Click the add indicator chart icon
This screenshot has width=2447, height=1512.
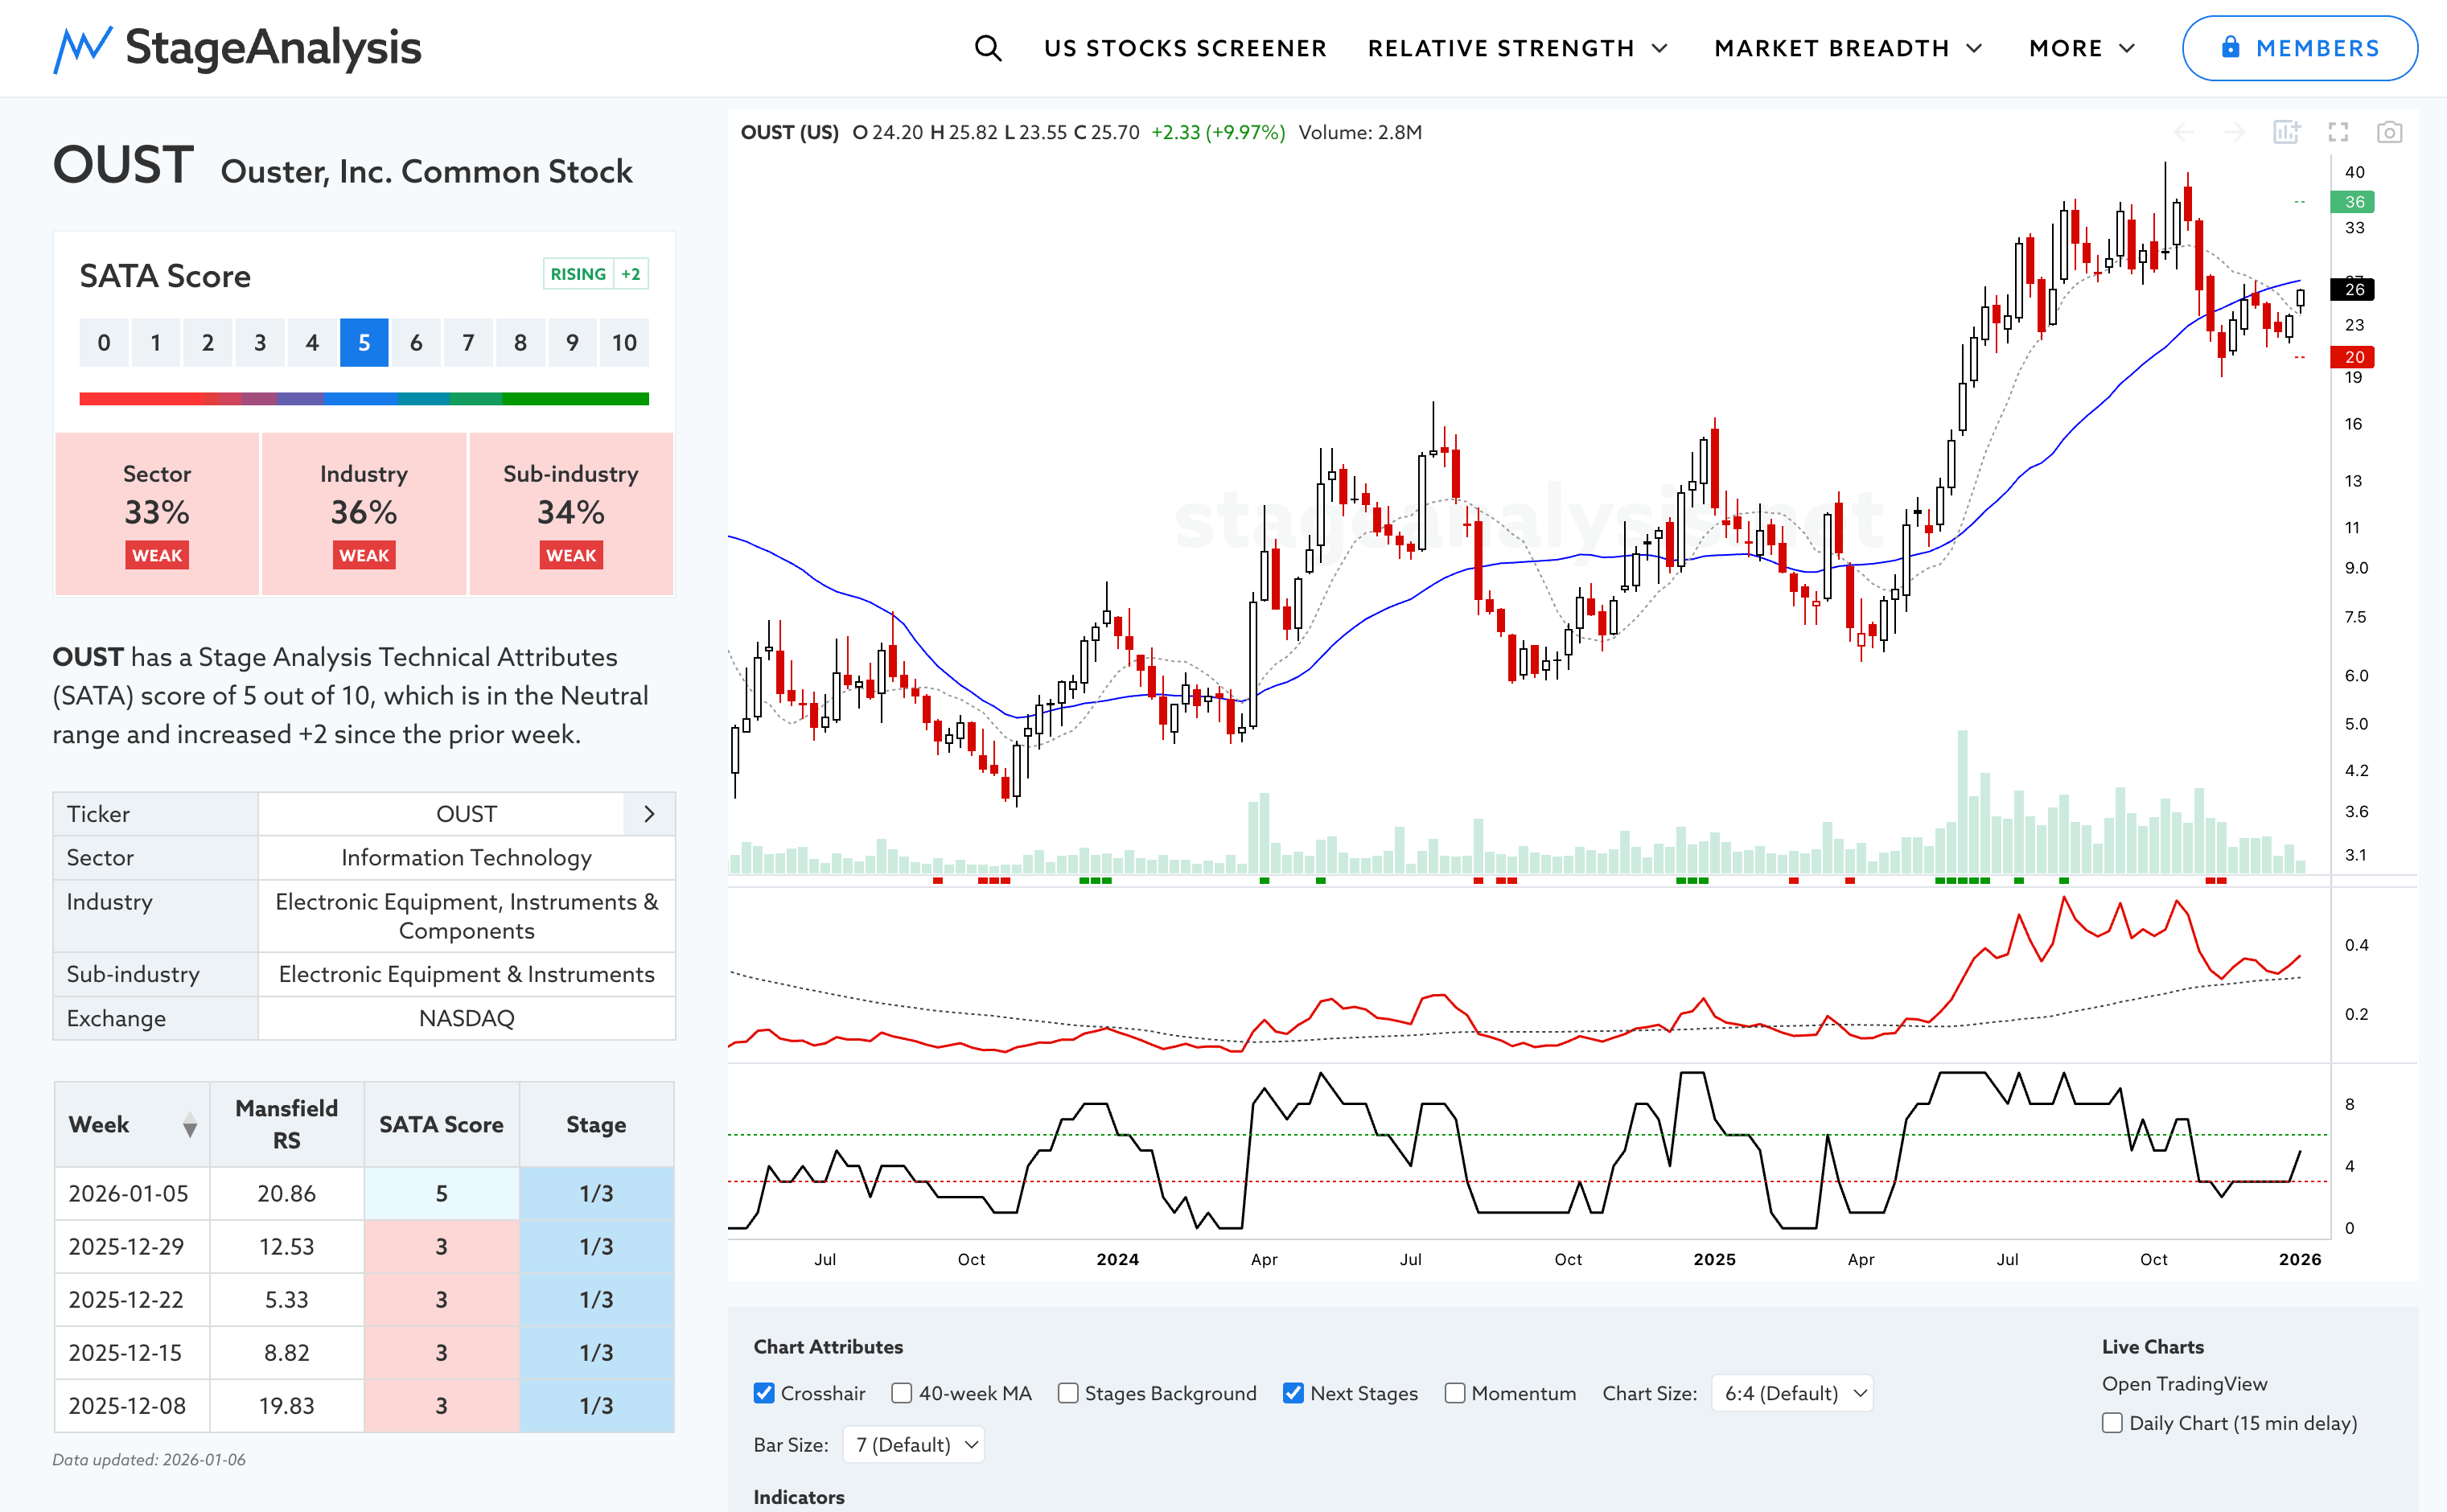(2286, 132)
